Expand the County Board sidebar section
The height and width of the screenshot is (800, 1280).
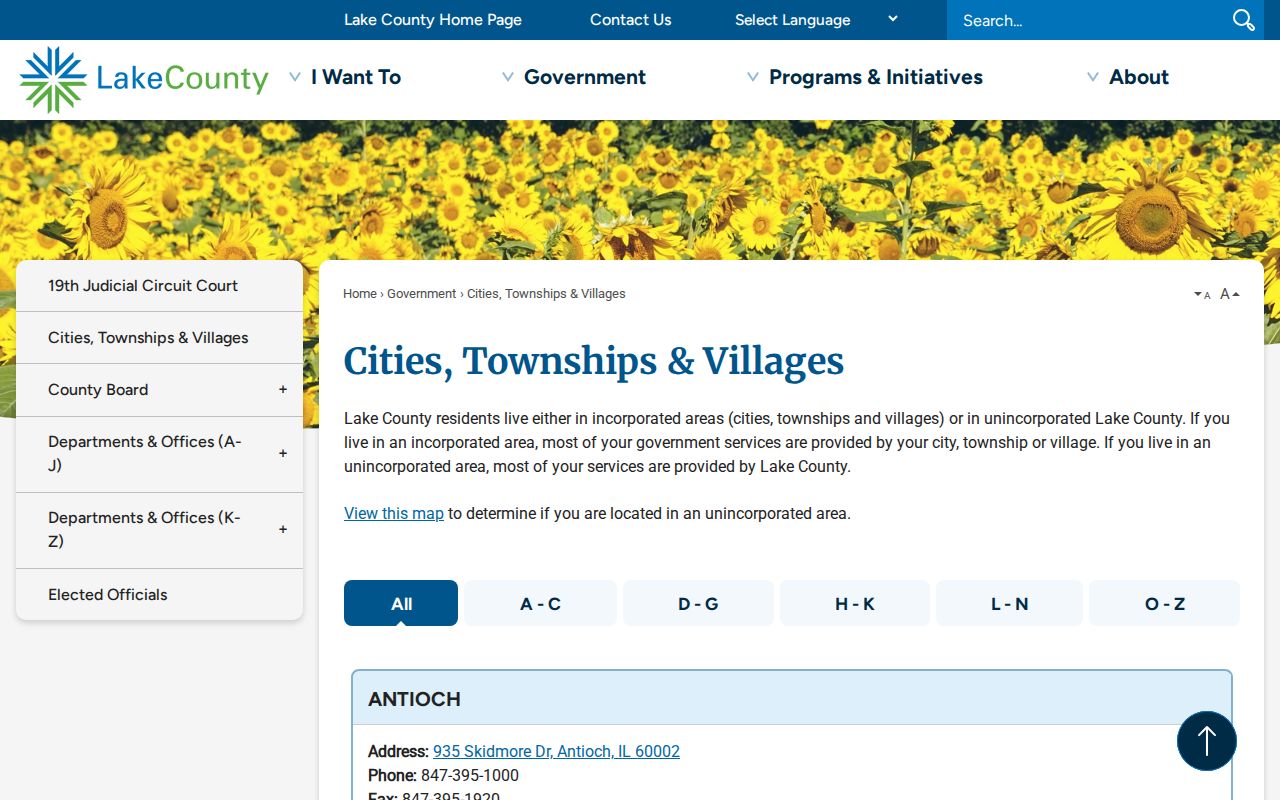283,390
